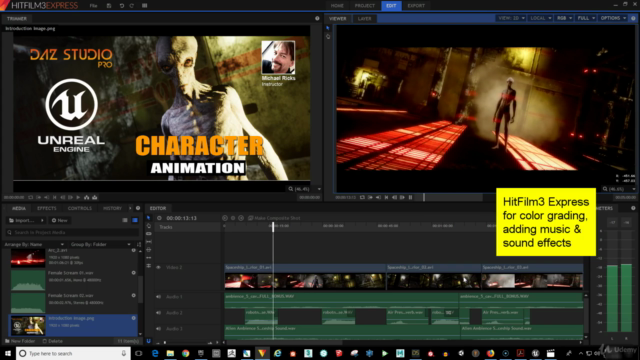Open the Options dropdown in Viewer
This screenshot has height=360, width=640.
point(613,18)
